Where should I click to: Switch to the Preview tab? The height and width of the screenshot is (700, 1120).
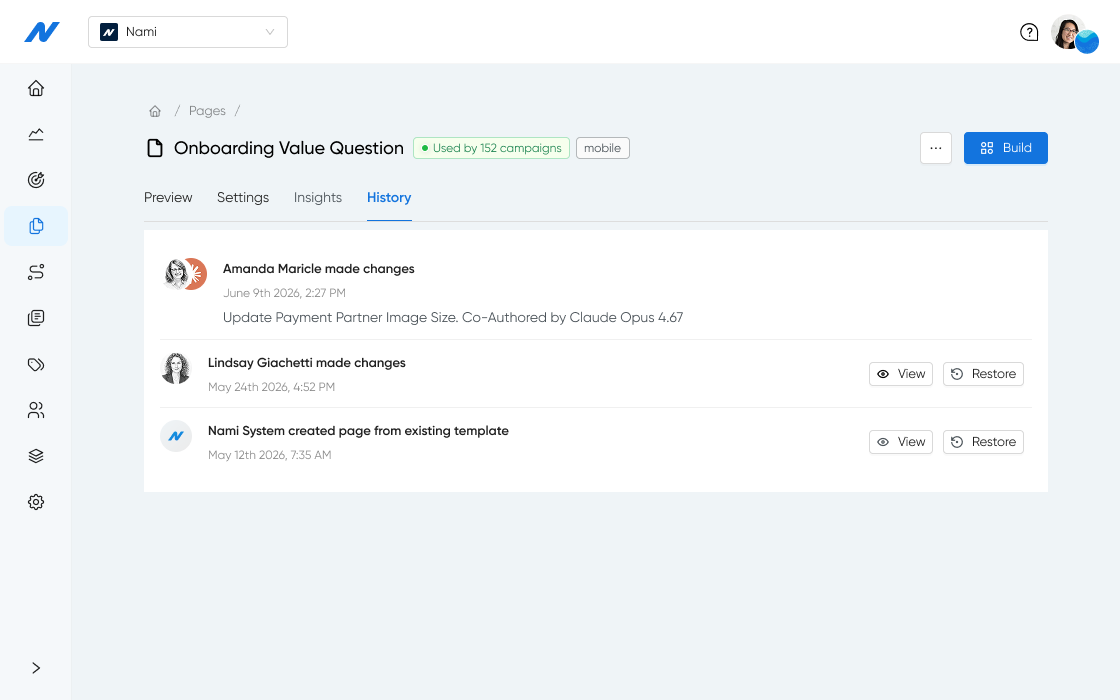(168, 197)
